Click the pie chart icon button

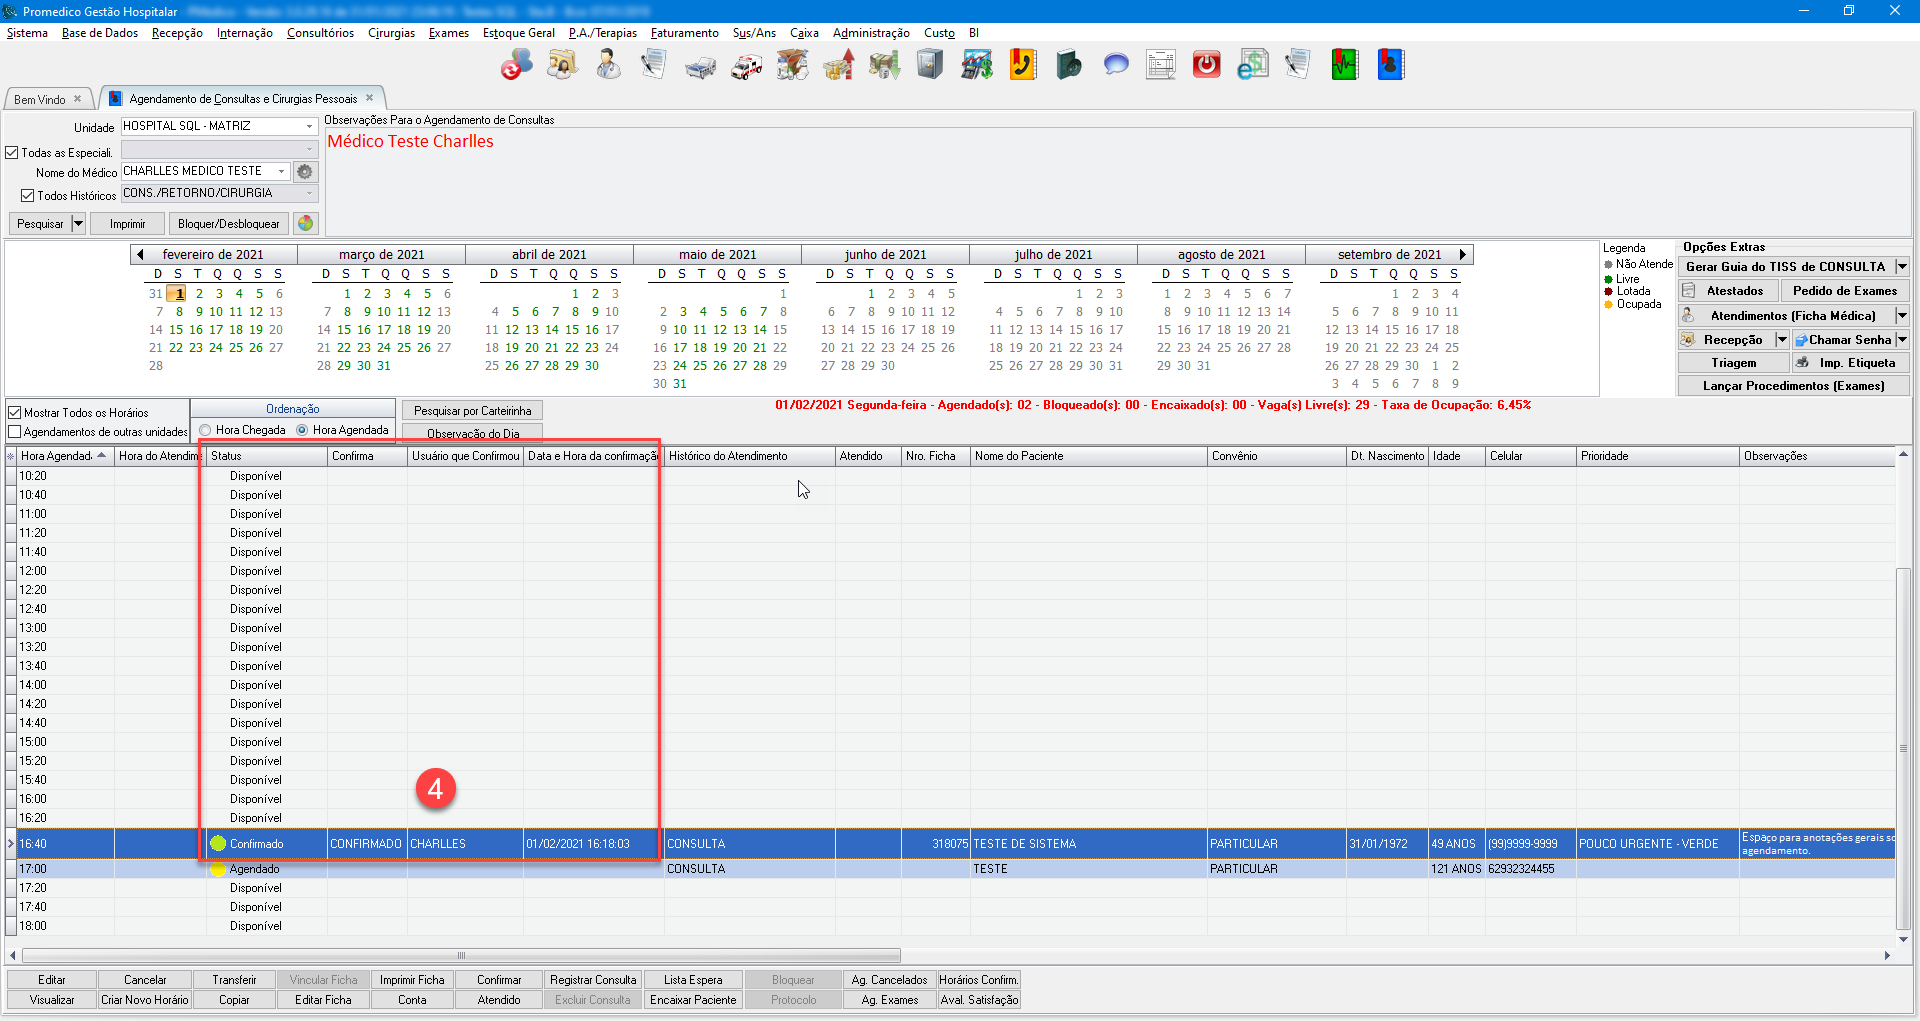[306, 223]
